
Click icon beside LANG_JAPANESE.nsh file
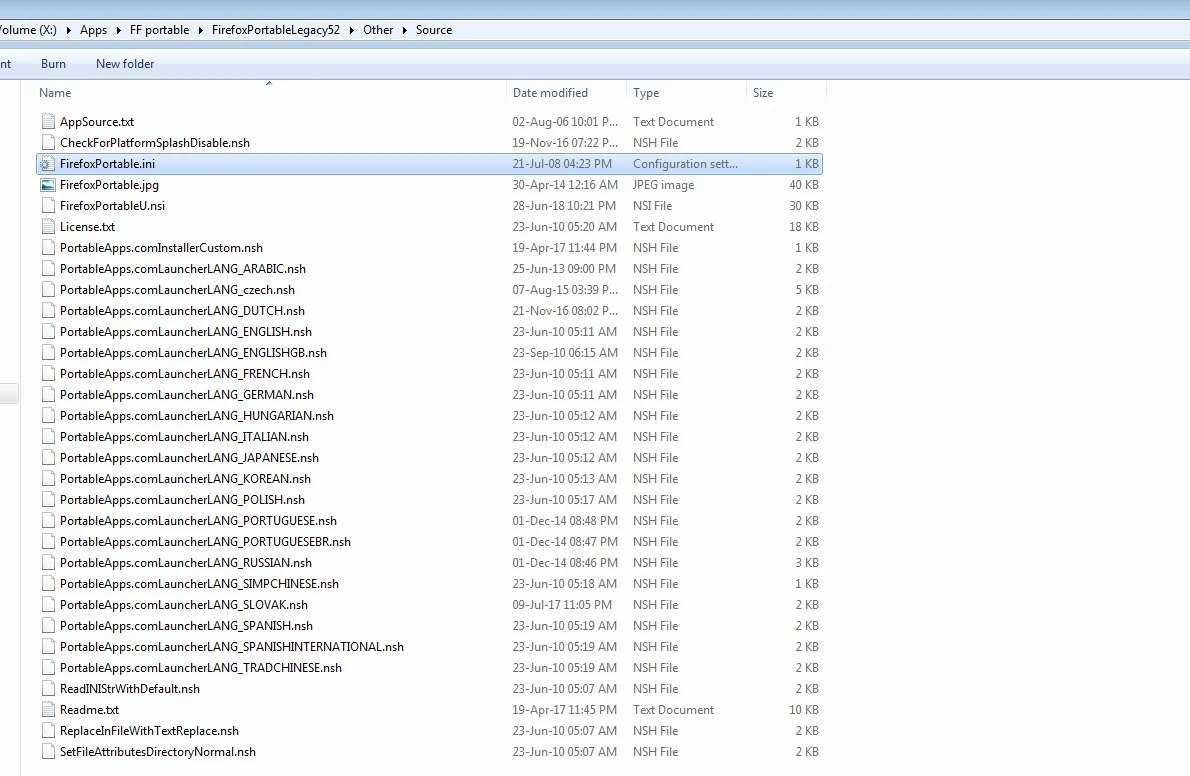48,458
